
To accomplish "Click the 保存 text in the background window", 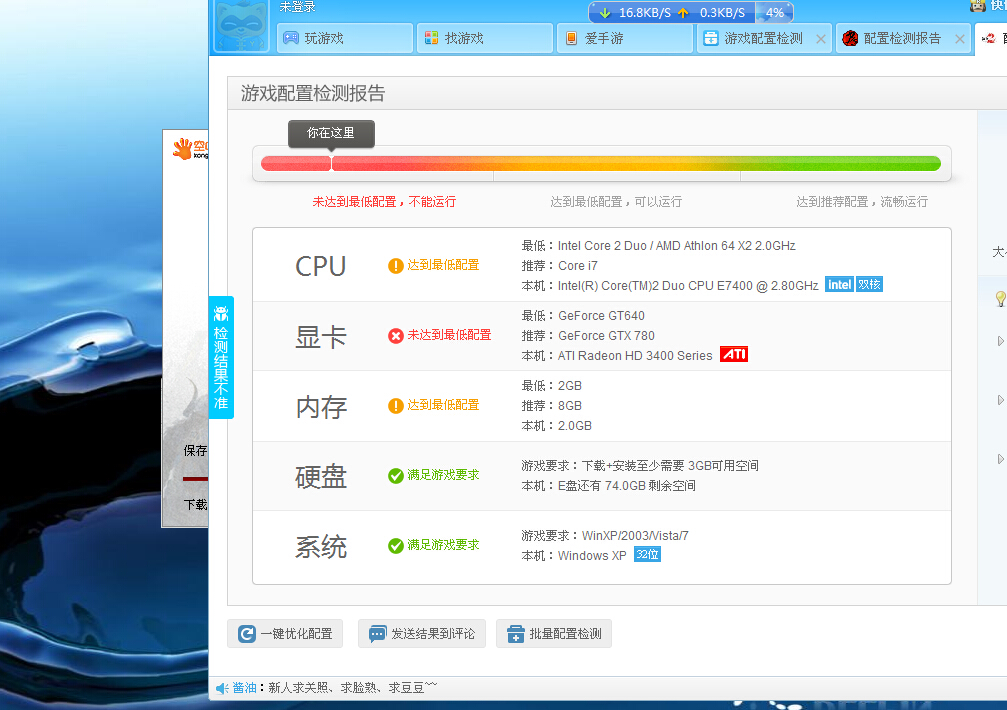I will tap(195, 451).
